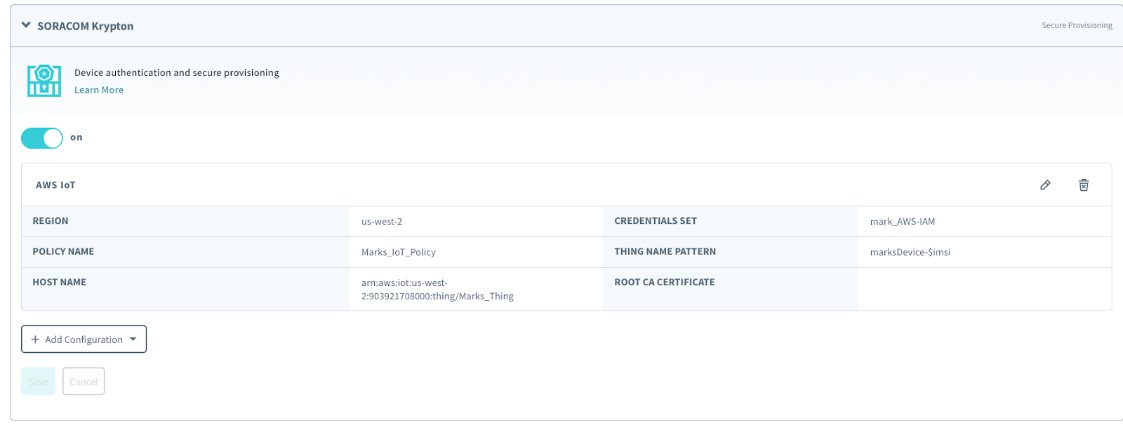The width and height of the screenshot is (1123, 424).
Task: Click the THING NAME PATTERN label
Action: pos(665,251)
